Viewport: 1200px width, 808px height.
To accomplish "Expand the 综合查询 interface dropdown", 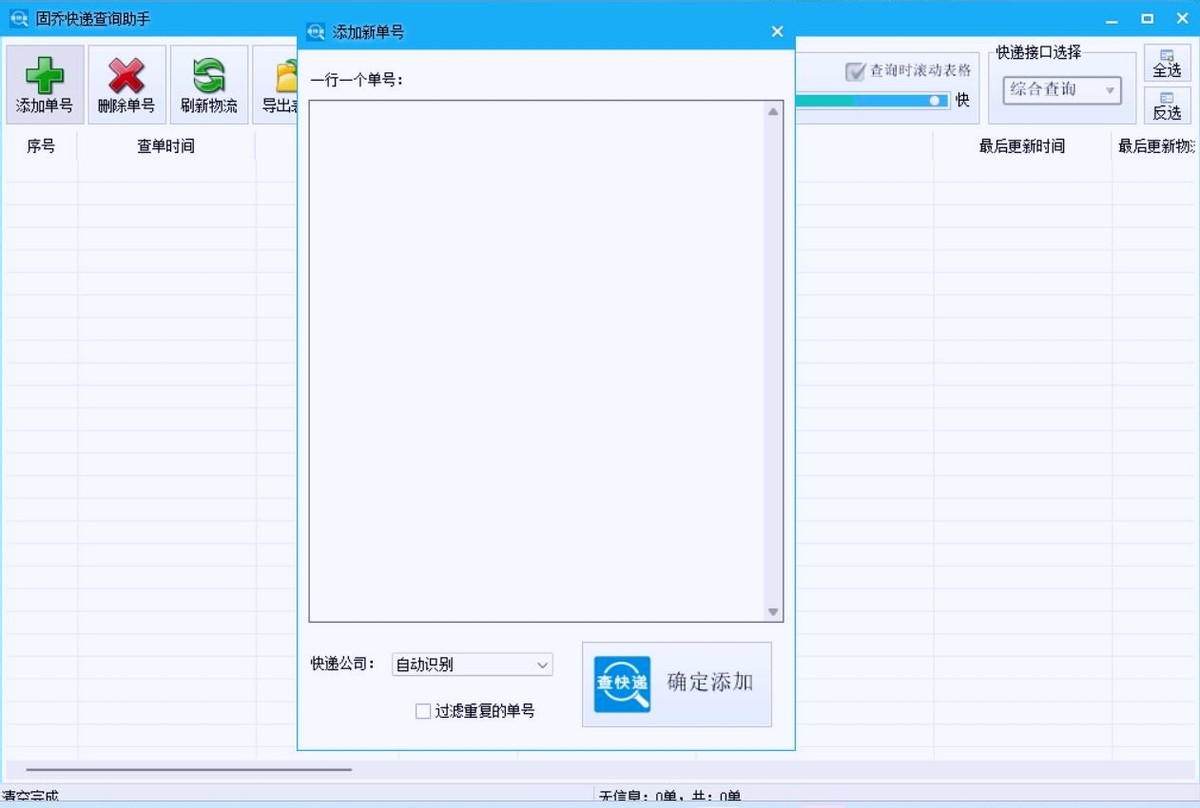I will tap(1062, 90).
